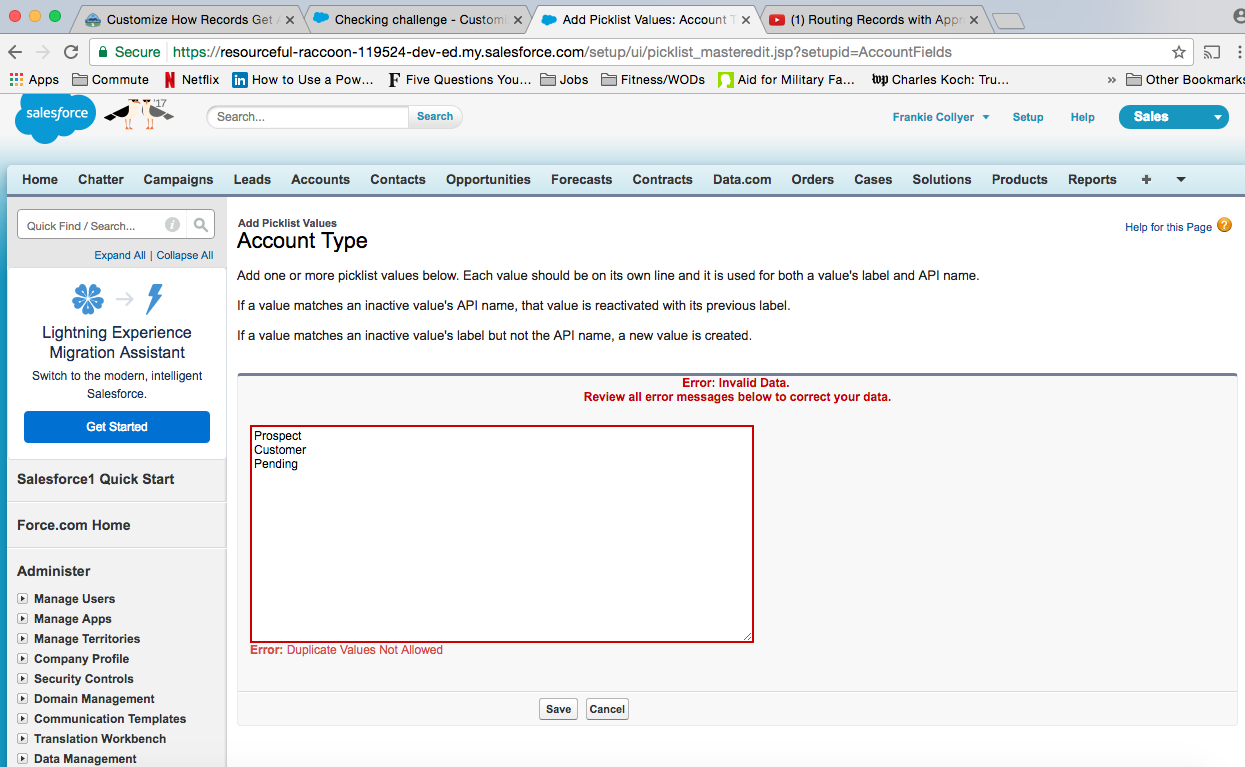The width and height of the screenshot is (1245, 767).
Task: Open the Fitness/WODs bookmark folder
Action: [653, 80]
